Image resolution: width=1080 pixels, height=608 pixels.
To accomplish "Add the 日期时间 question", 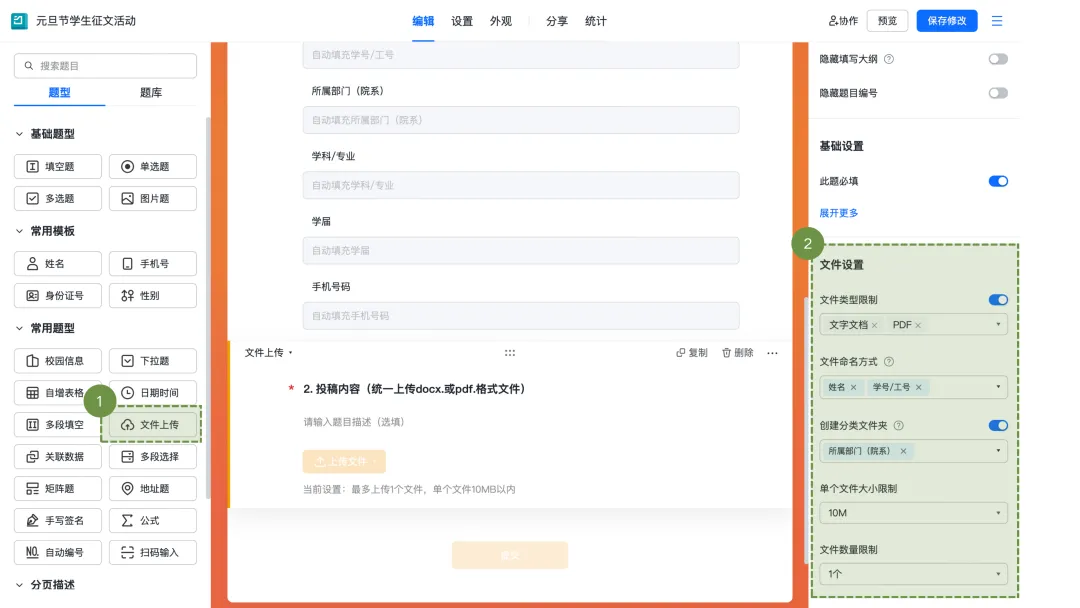I will 153,392.
